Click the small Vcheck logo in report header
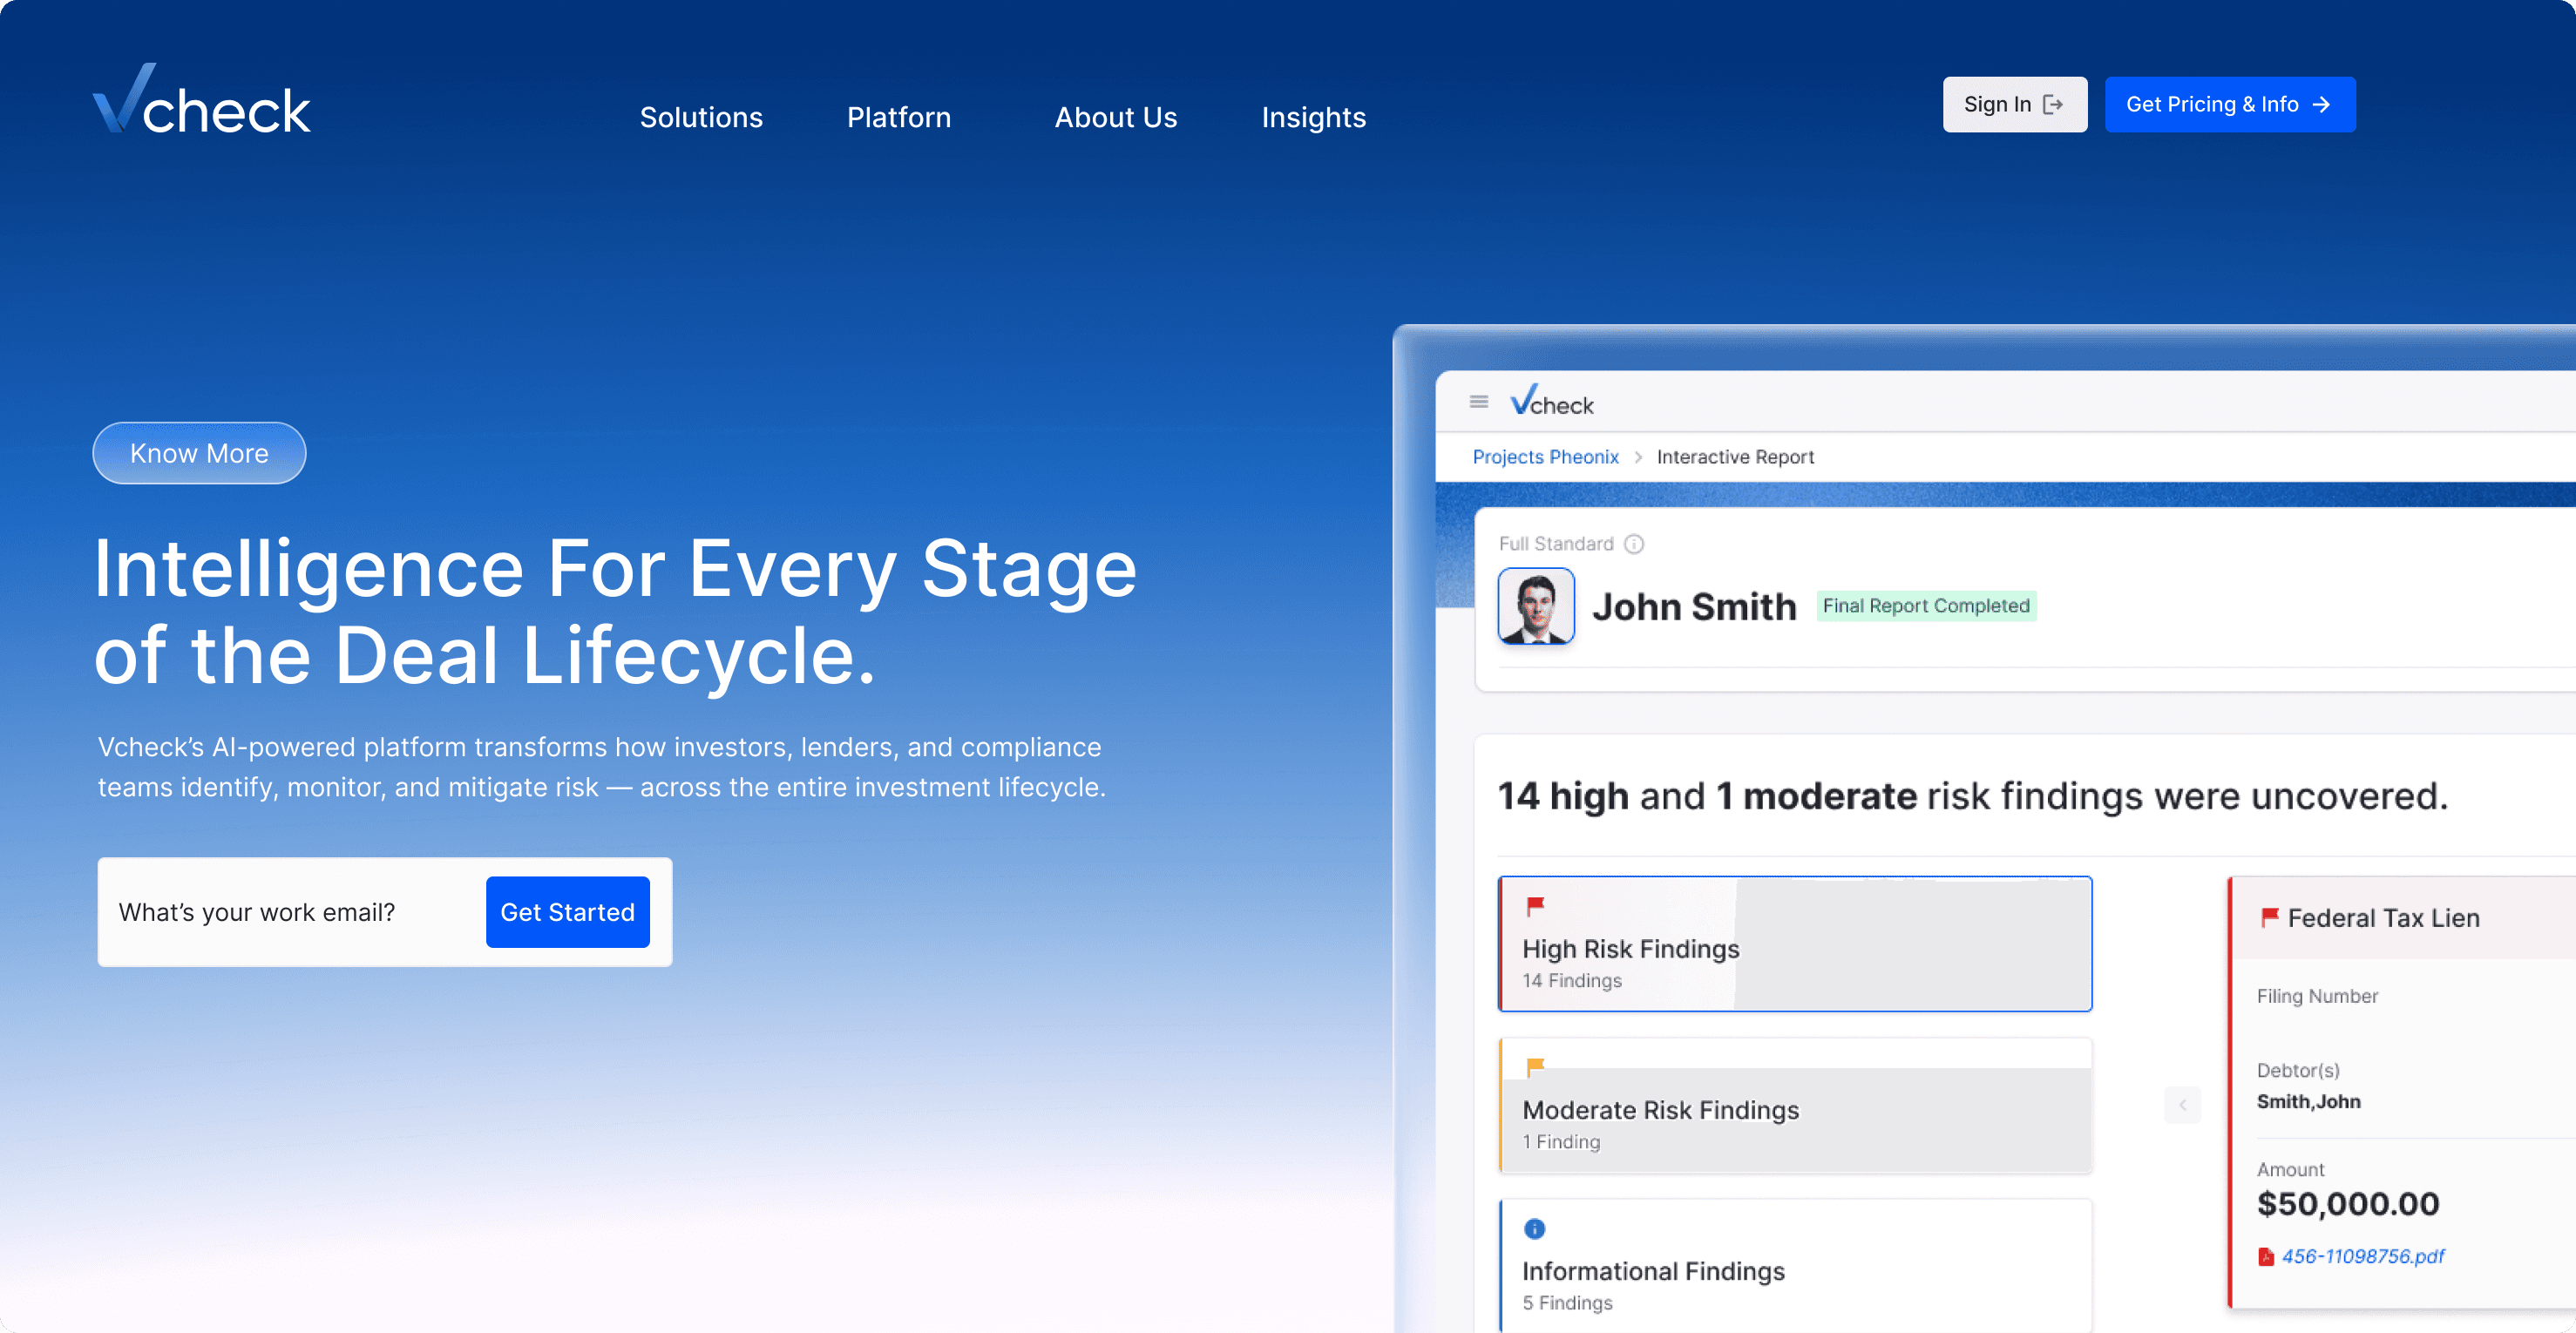The width and height of the screenshot is (2576, 1333). (x=1552, y=402)
